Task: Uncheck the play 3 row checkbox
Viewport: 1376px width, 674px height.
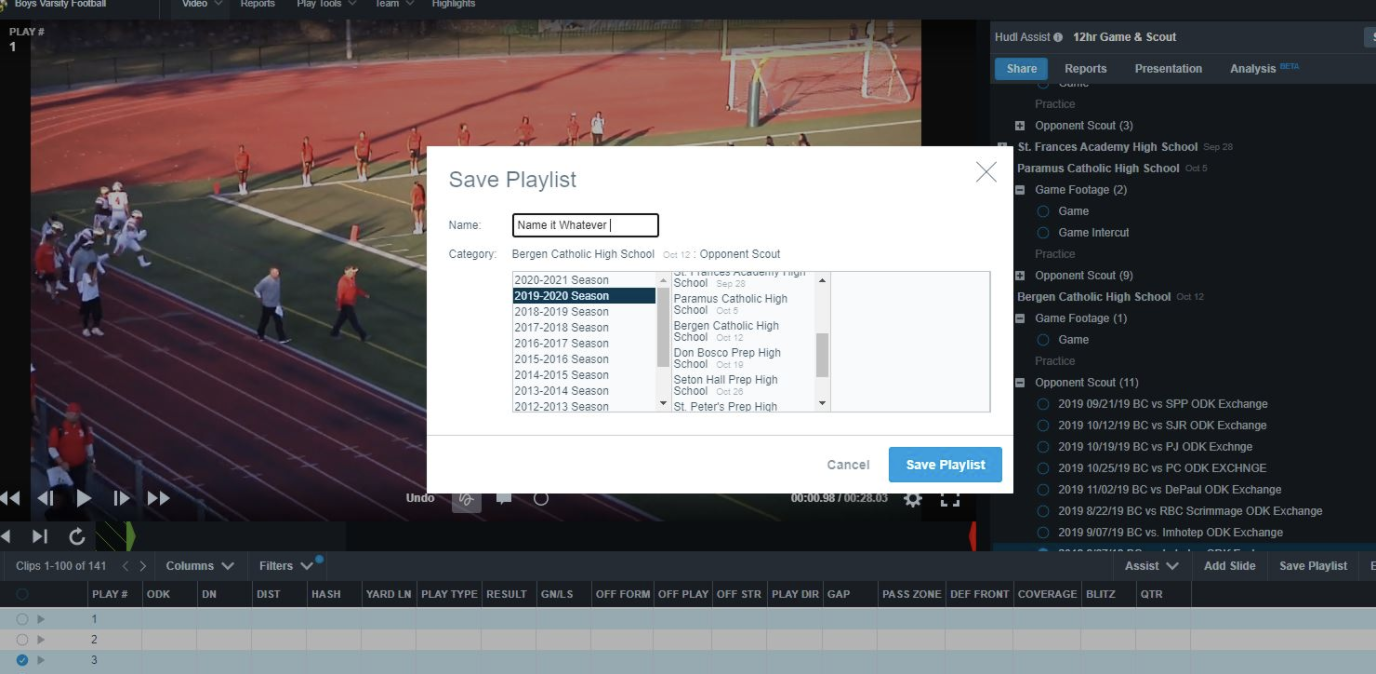Action: pyautogui.click(x=22, y=660)
